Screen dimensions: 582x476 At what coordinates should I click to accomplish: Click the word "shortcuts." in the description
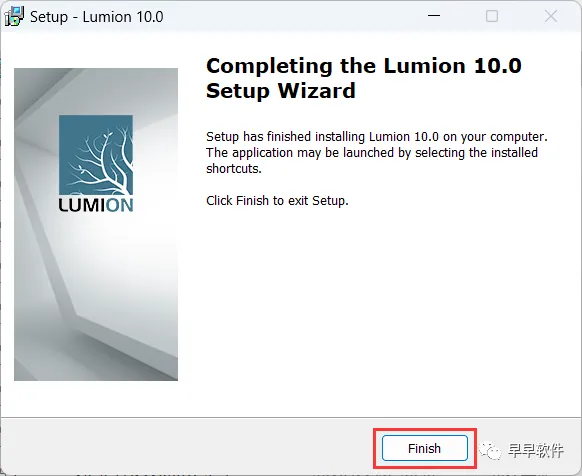(x=234, y=169)
